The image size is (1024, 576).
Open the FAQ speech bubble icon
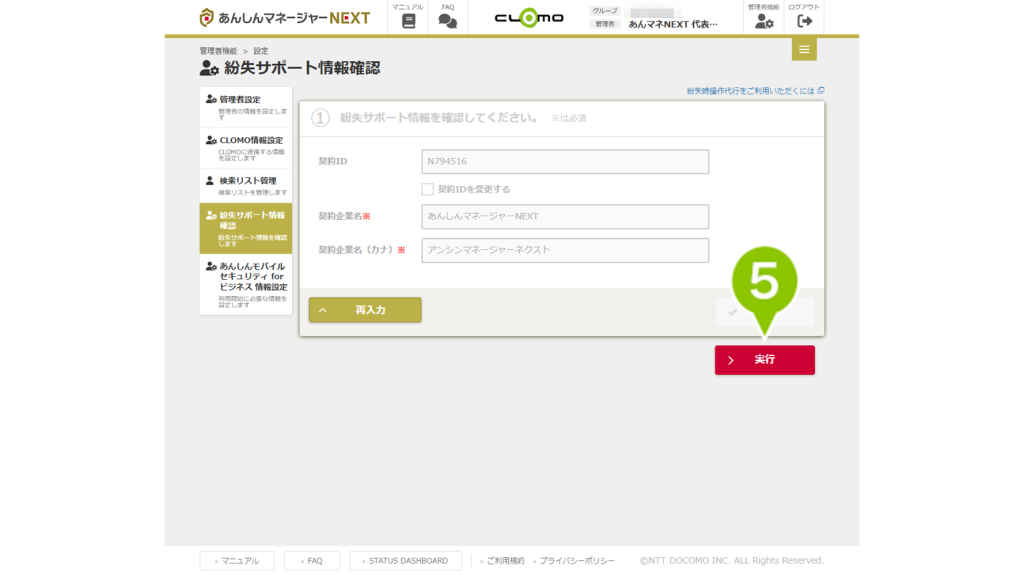tap(448, 20)
